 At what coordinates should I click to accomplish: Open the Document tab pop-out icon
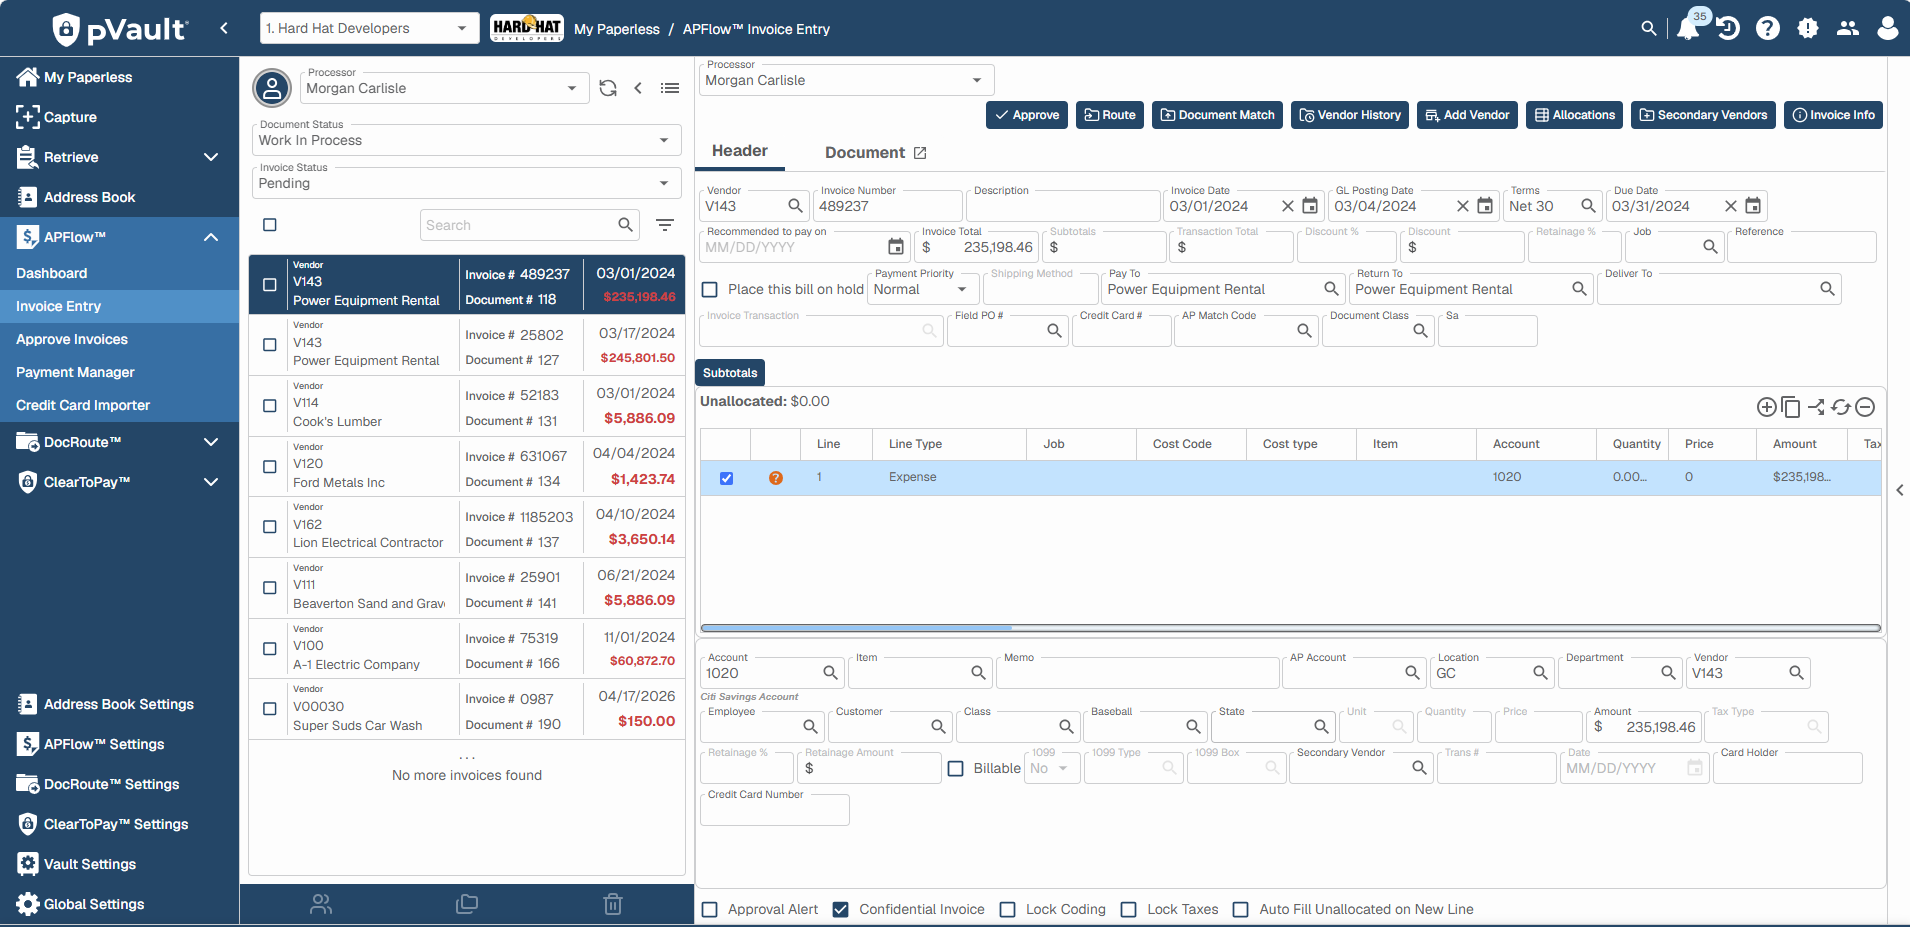point(920,153)
